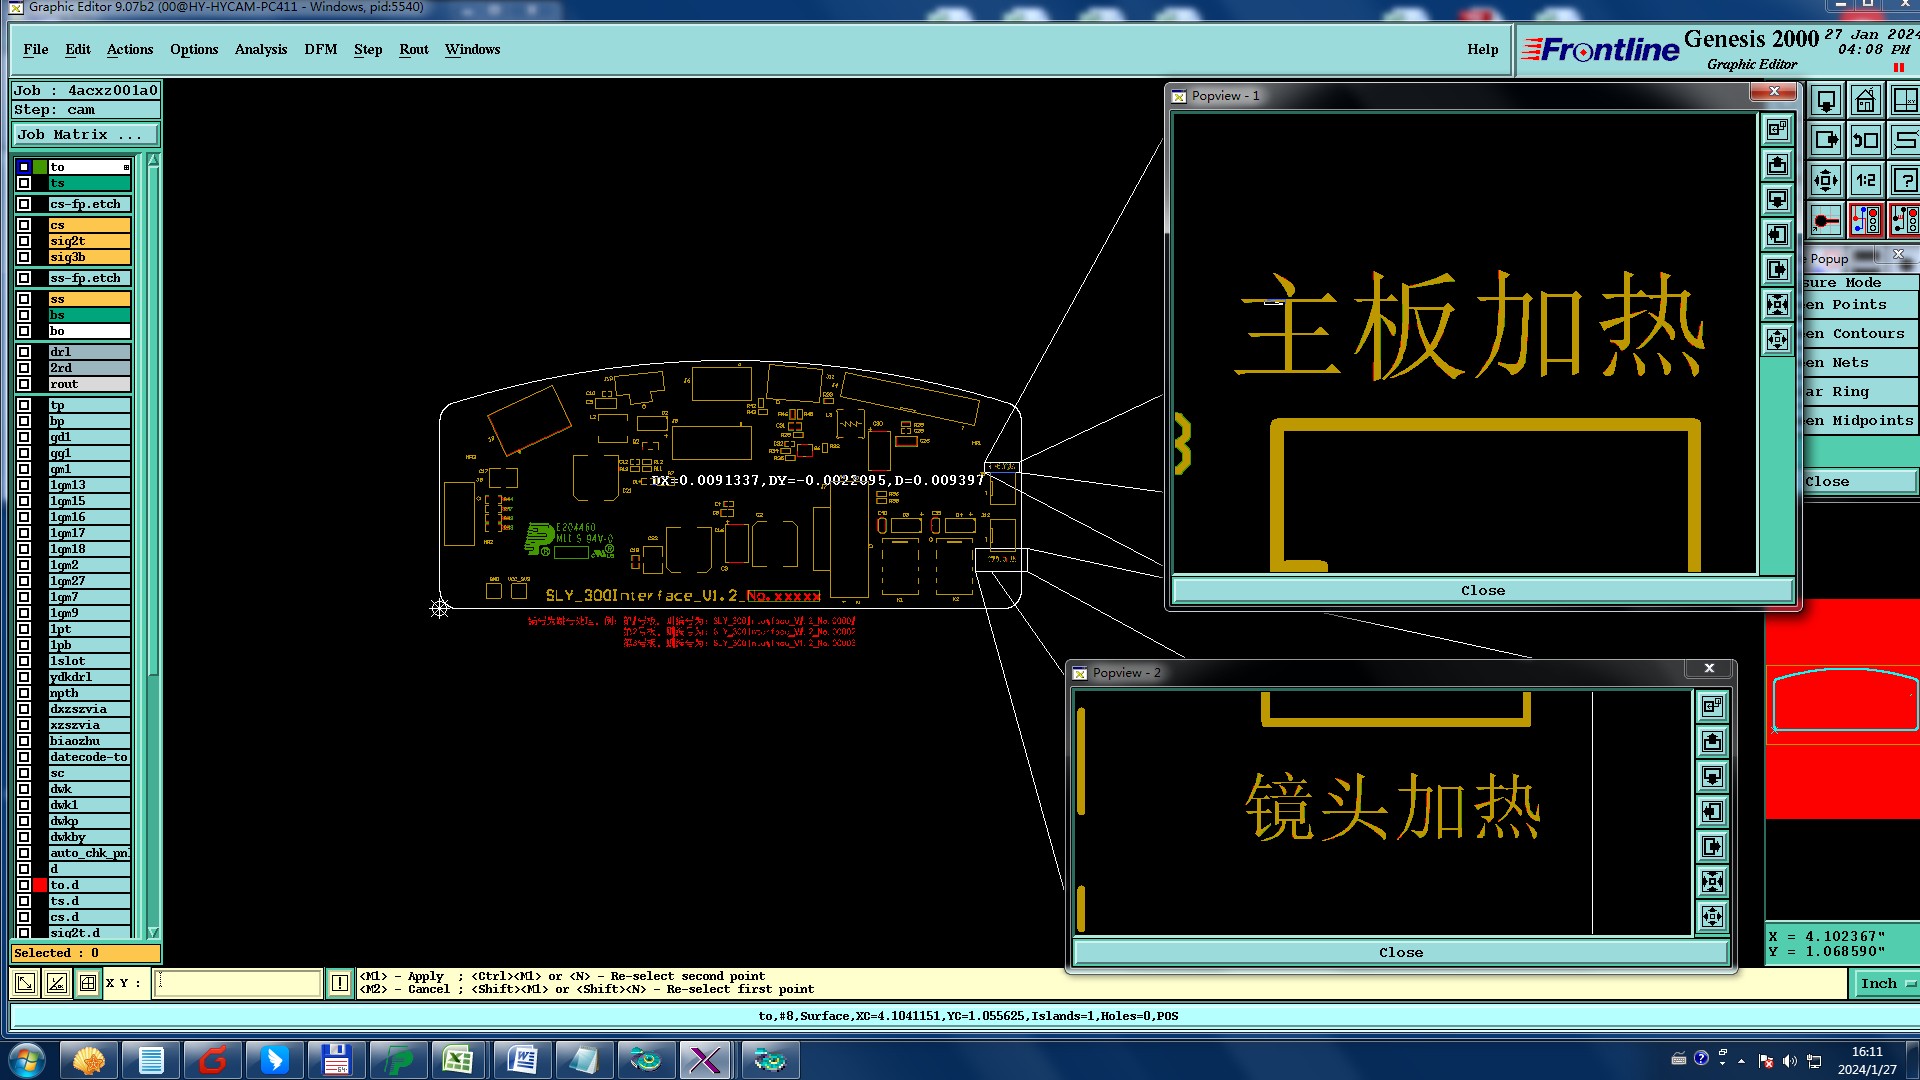Image resolution: width=1920 pixels, height=1080 pixels.
Task: Toggle the checkbox for layer drl
Action: tap(24, 352)
